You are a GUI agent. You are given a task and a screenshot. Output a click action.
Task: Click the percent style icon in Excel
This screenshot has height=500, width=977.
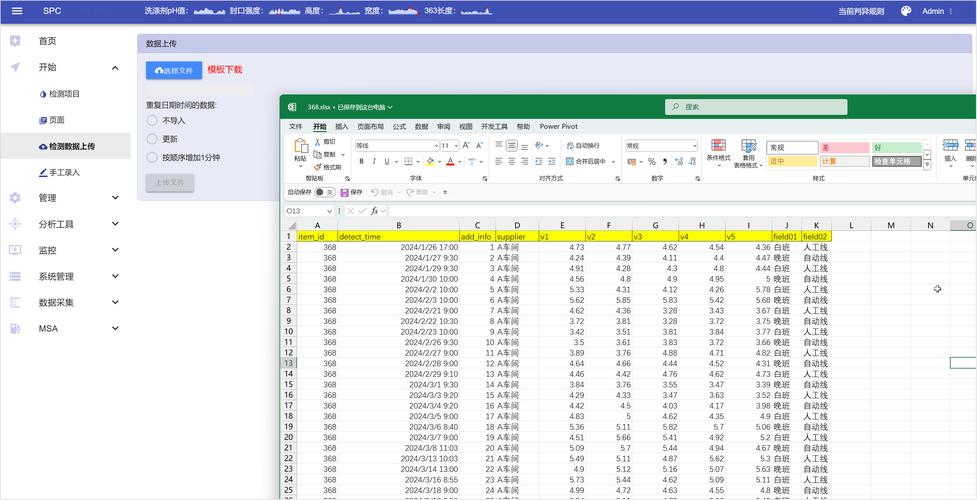click(651, 161)
